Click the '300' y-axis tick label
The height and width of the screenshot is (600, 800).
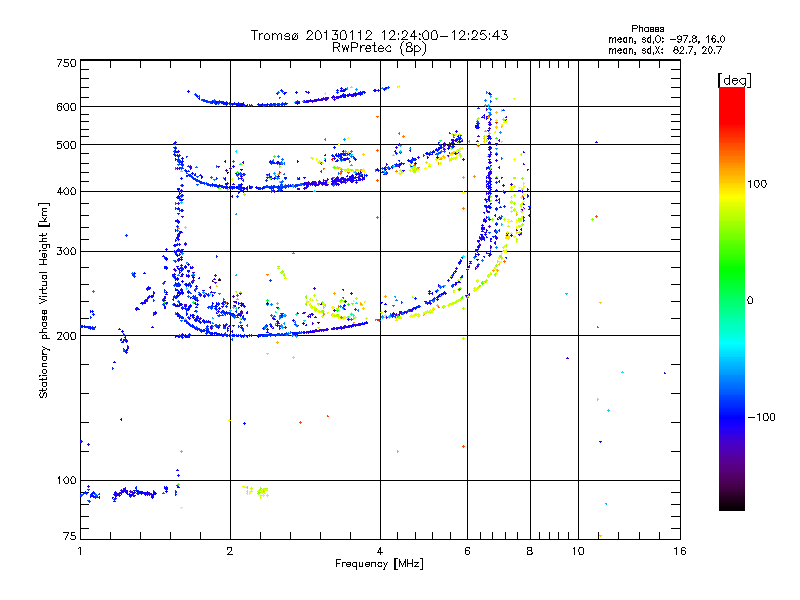coord(66,251)
